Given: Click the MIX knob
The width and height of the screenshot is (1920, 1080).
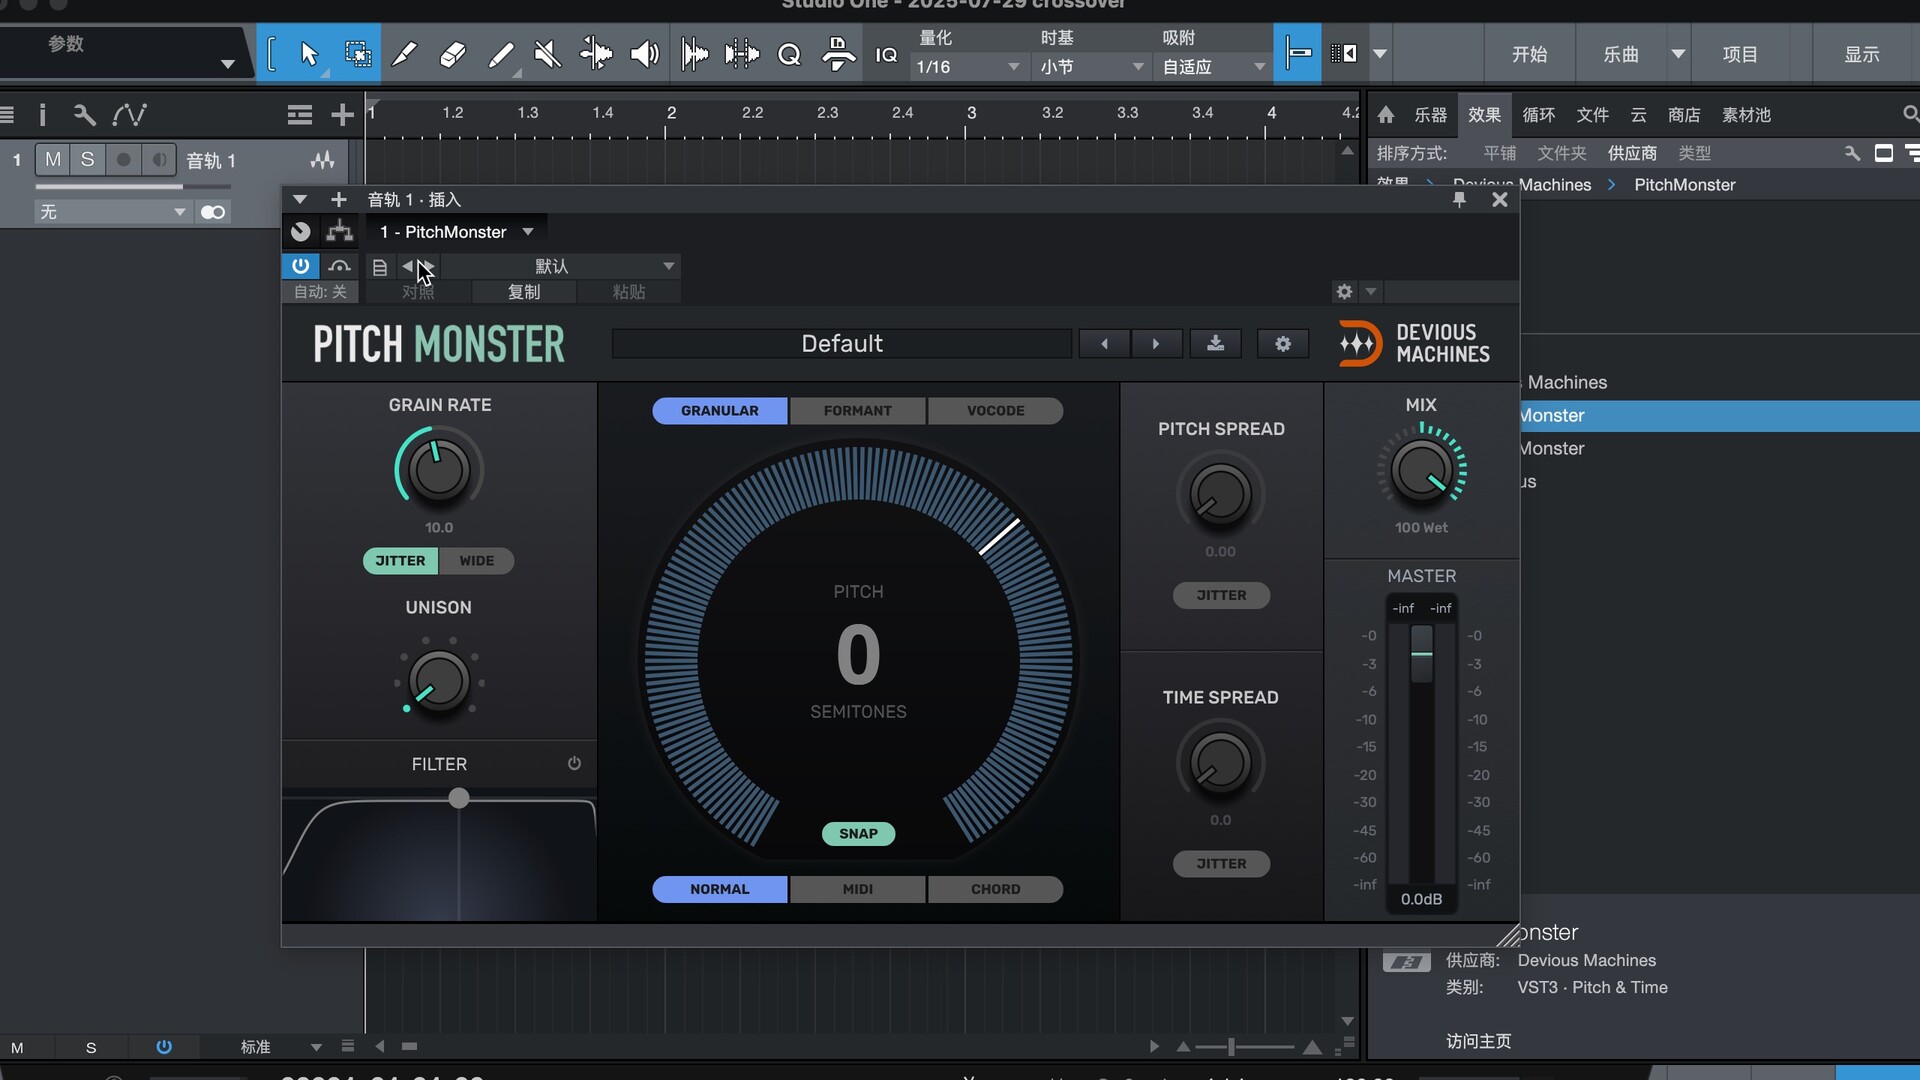Looking at the screenshot, I should (1421, 470).
